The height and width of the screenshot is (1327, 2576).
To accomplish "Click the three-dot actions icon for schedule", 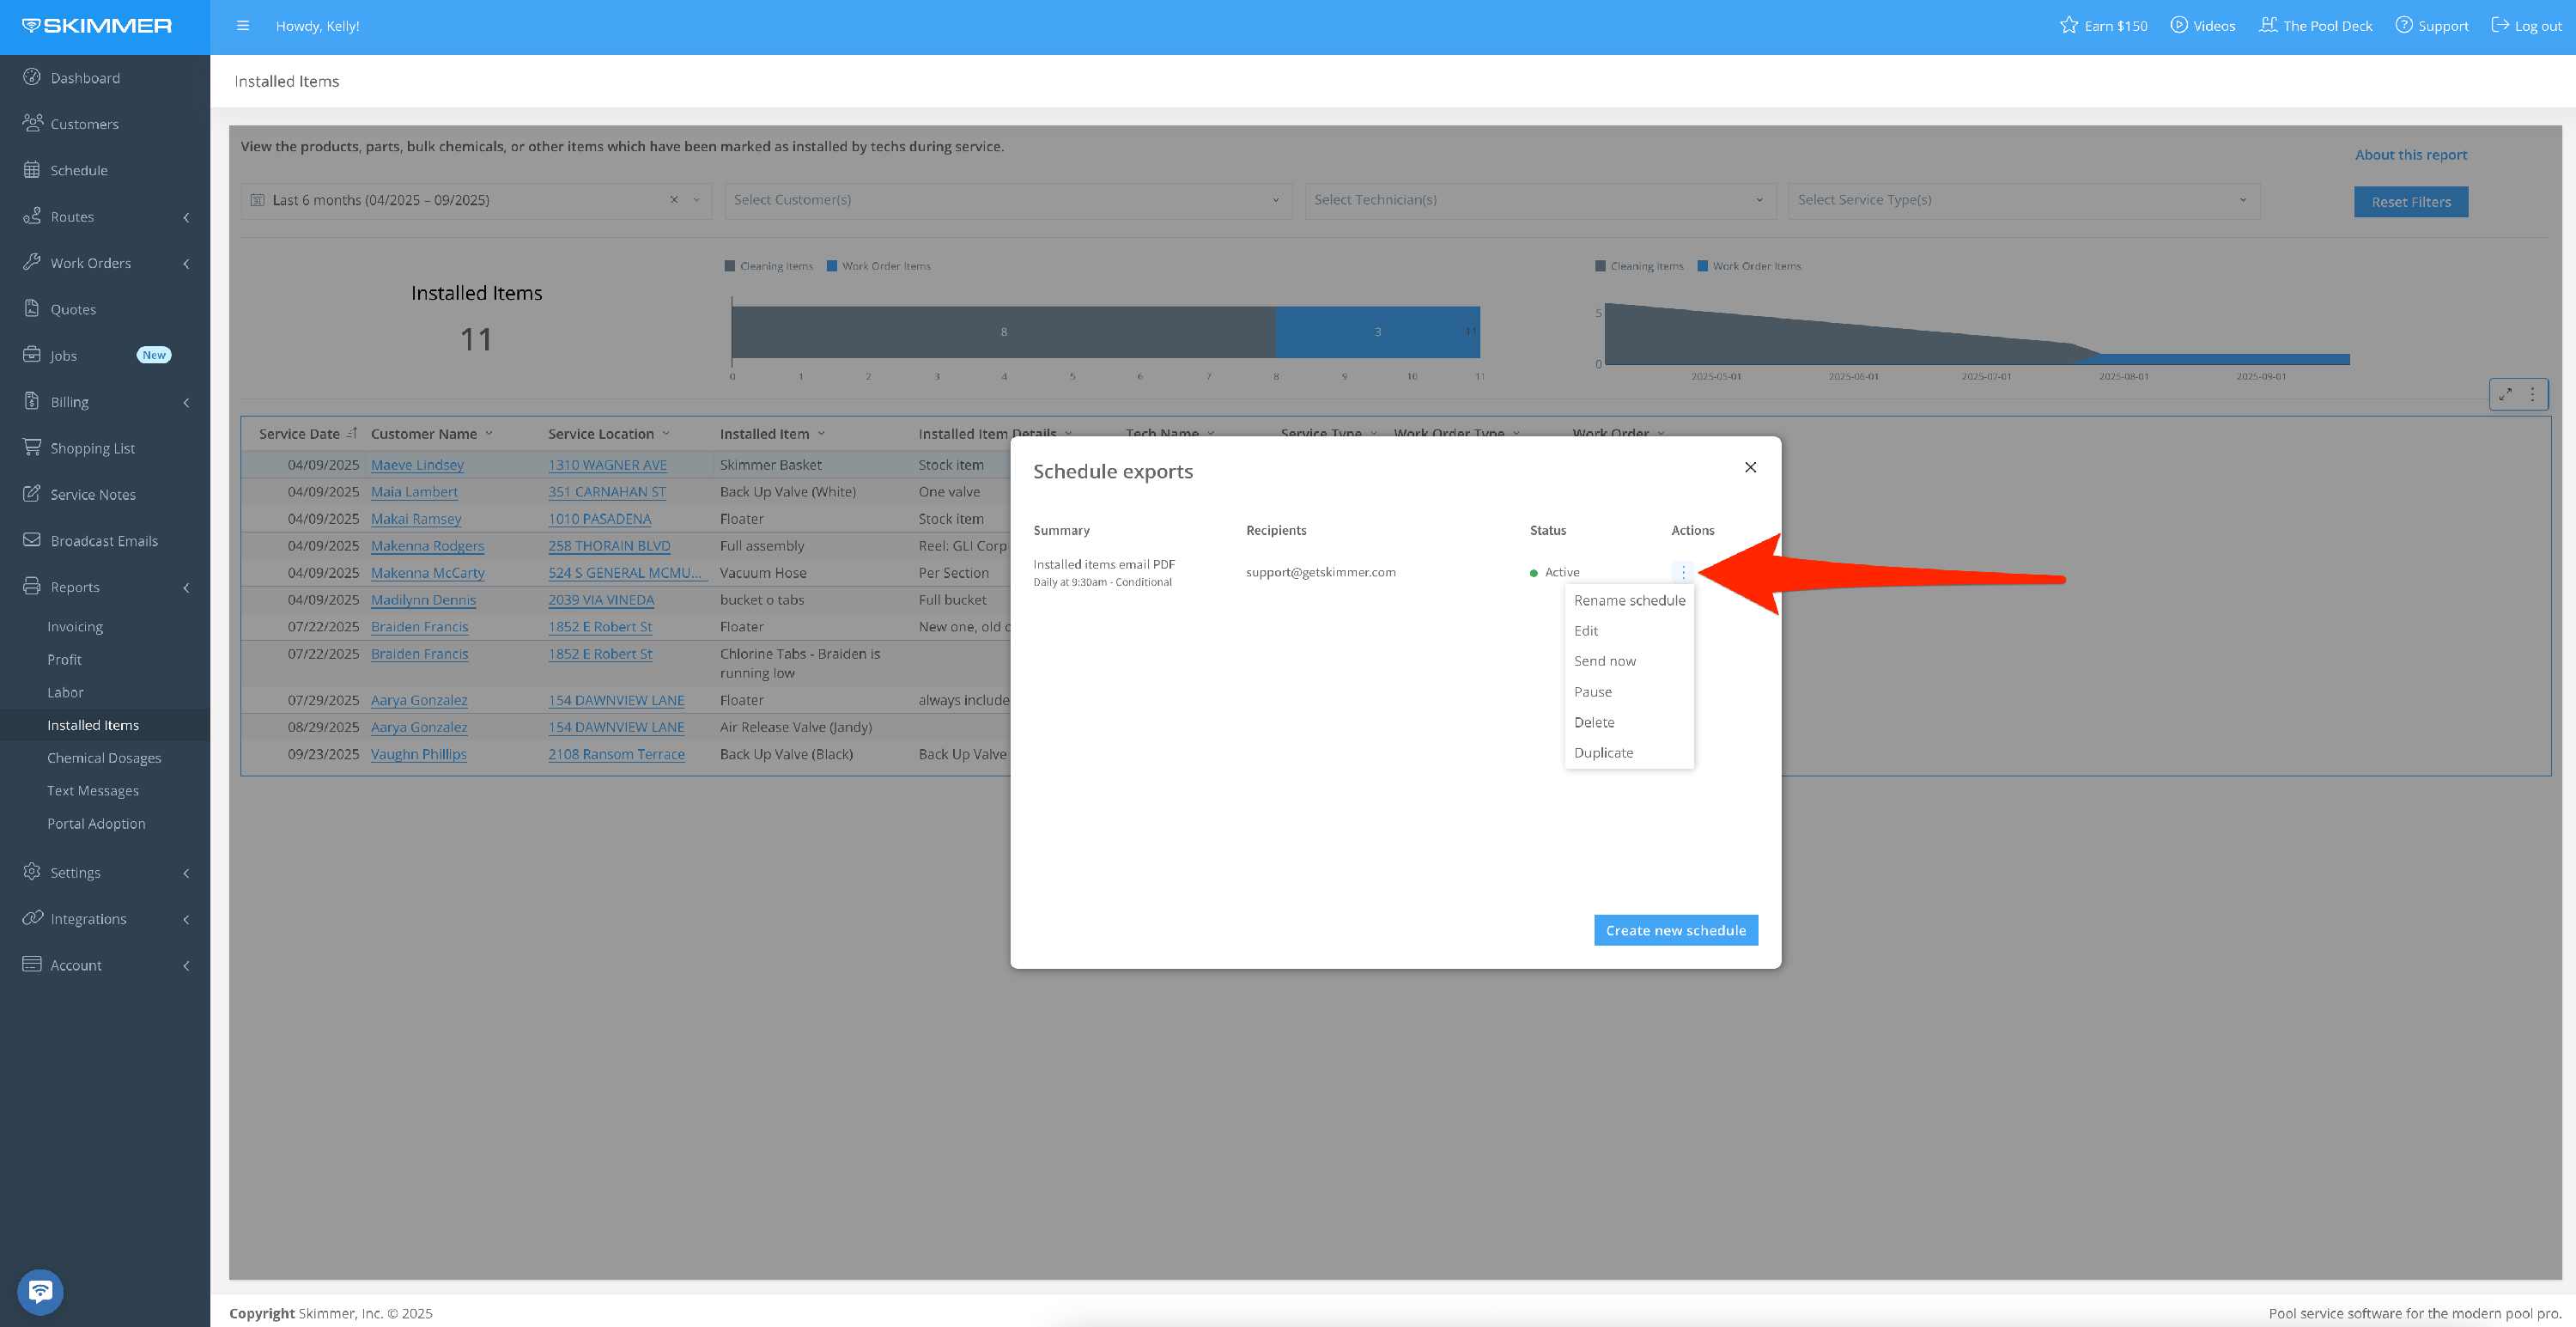I will click(1683, 572).
